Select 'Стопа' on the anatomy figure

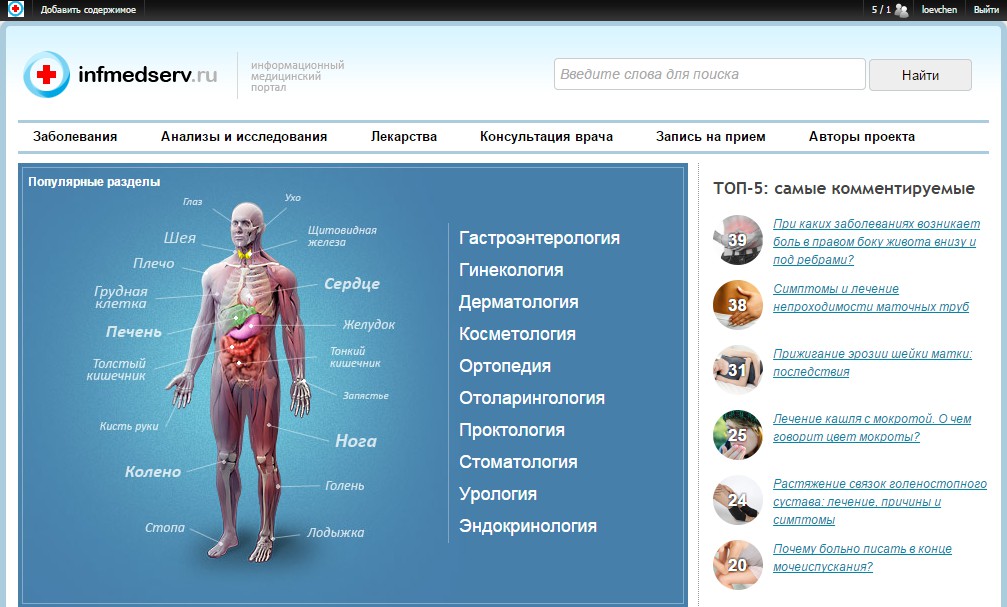[165, 527]
